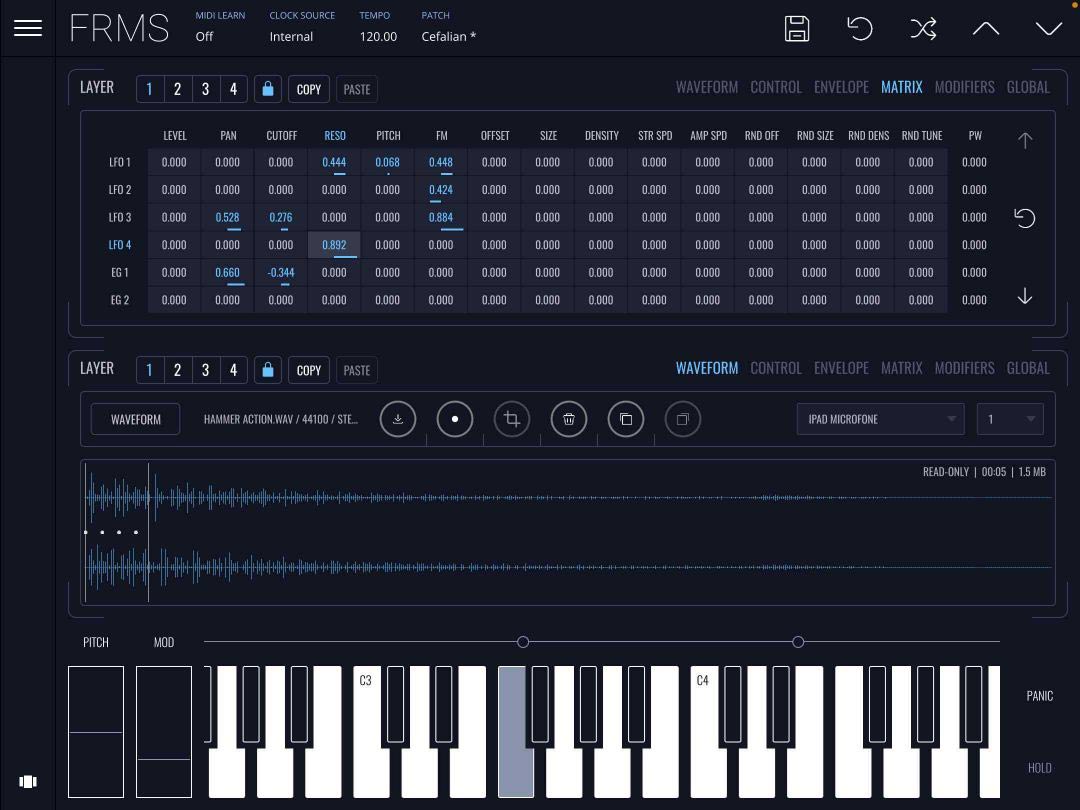Enable HOLD mode
The height and width of the screenshot is (810, 1080).
coord(1040,767)
